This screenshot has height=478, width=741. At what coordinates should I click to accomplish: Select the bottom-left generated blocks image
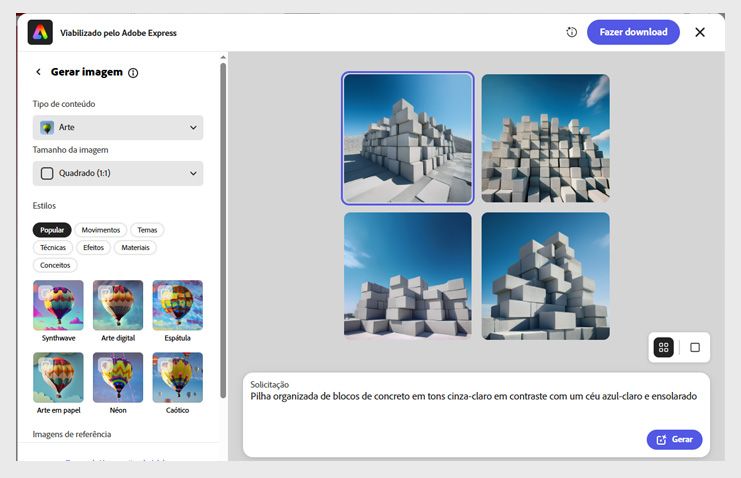(x=407, y=276)
